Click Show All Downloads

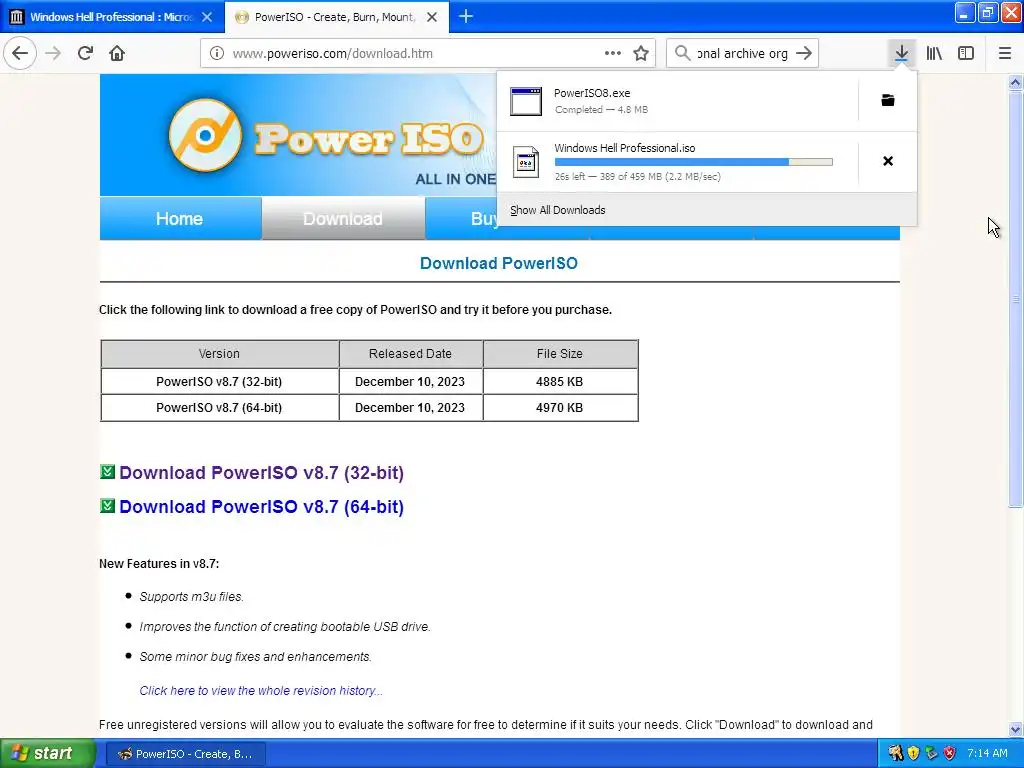tap(558, 210)
